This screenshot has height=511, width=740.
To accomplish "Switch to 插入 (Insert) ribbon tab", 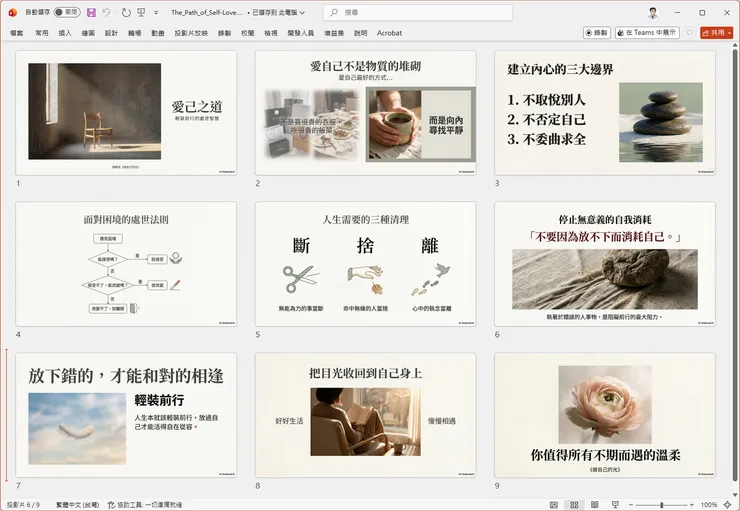I will point(65,33).
